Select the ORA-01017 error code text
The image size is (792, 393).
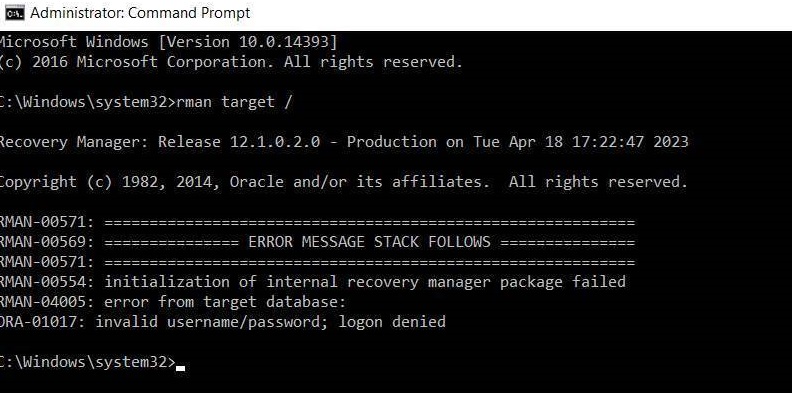click(x=43, y=321)
